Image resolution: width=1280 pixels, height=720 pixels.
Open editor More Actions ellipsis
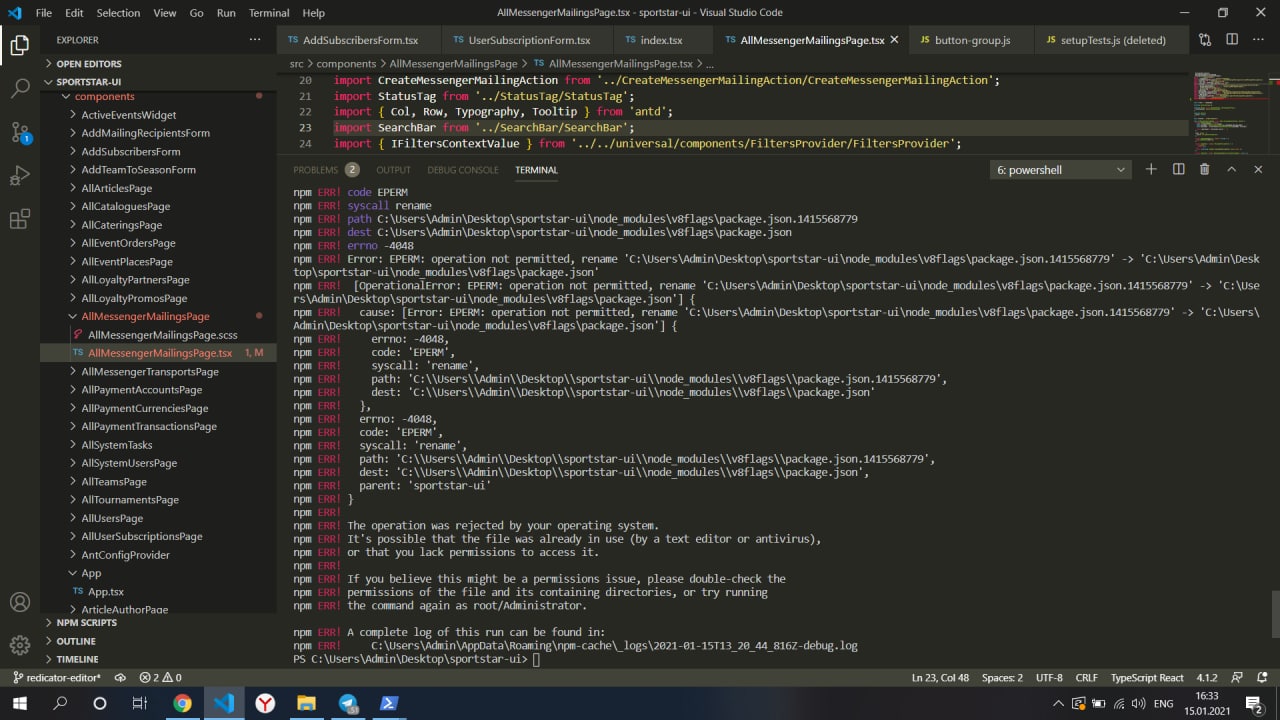[1259, 40]
